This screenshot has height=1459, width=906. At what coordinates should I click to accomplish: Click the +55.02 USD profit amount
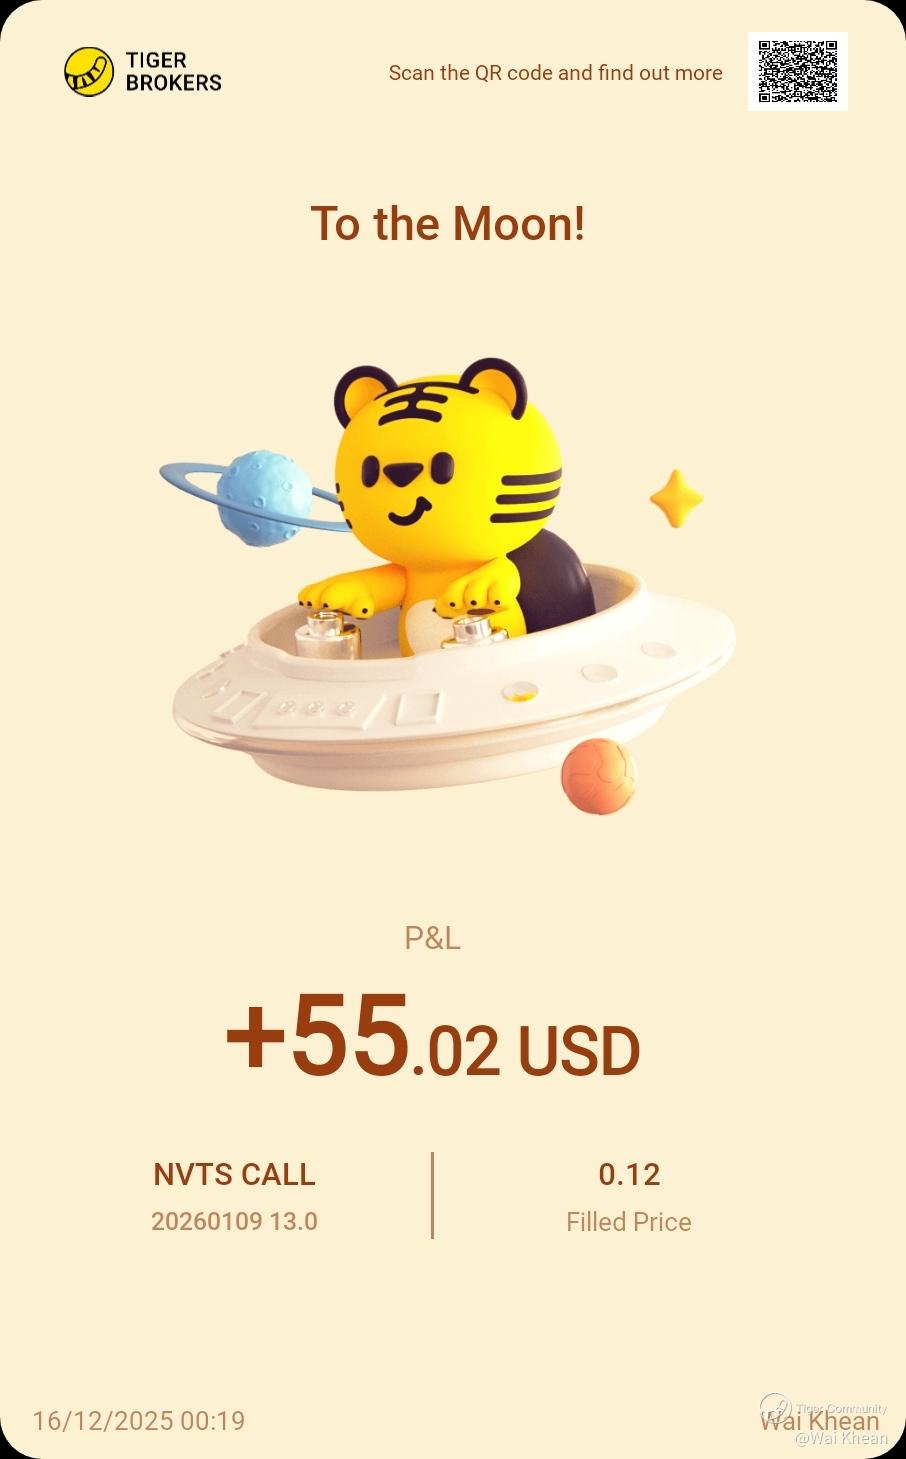click(x=432, y=1037)
